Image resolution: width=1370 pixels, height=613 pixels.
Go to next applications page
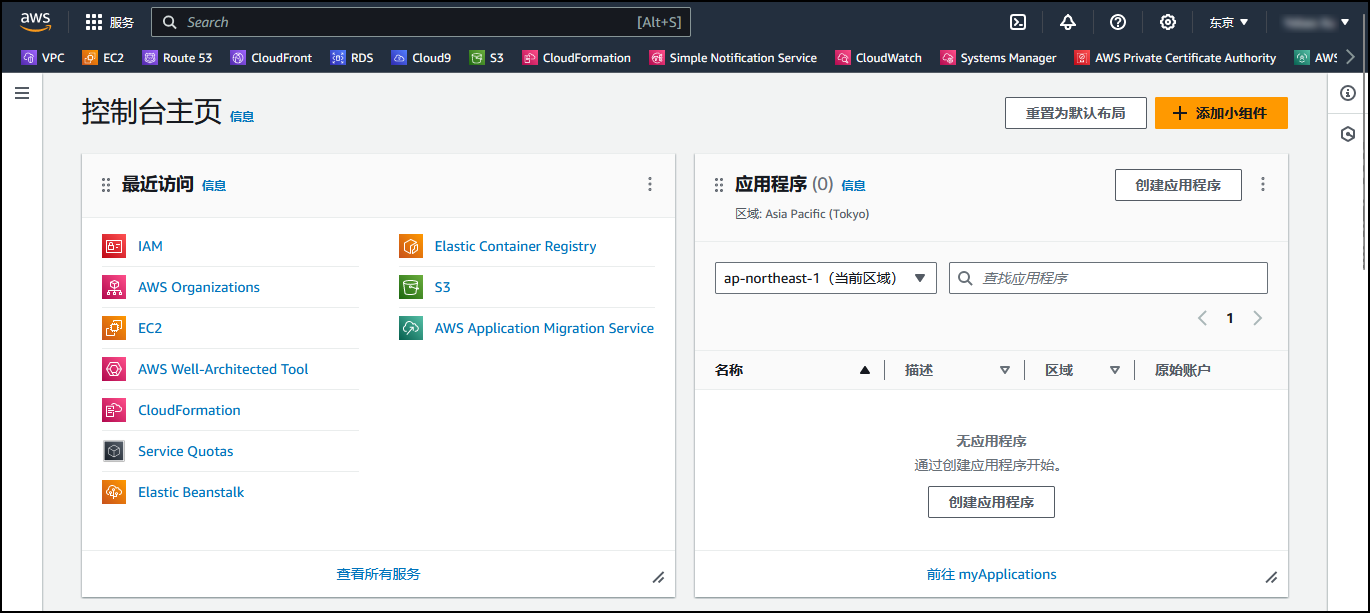(1258, 318)
